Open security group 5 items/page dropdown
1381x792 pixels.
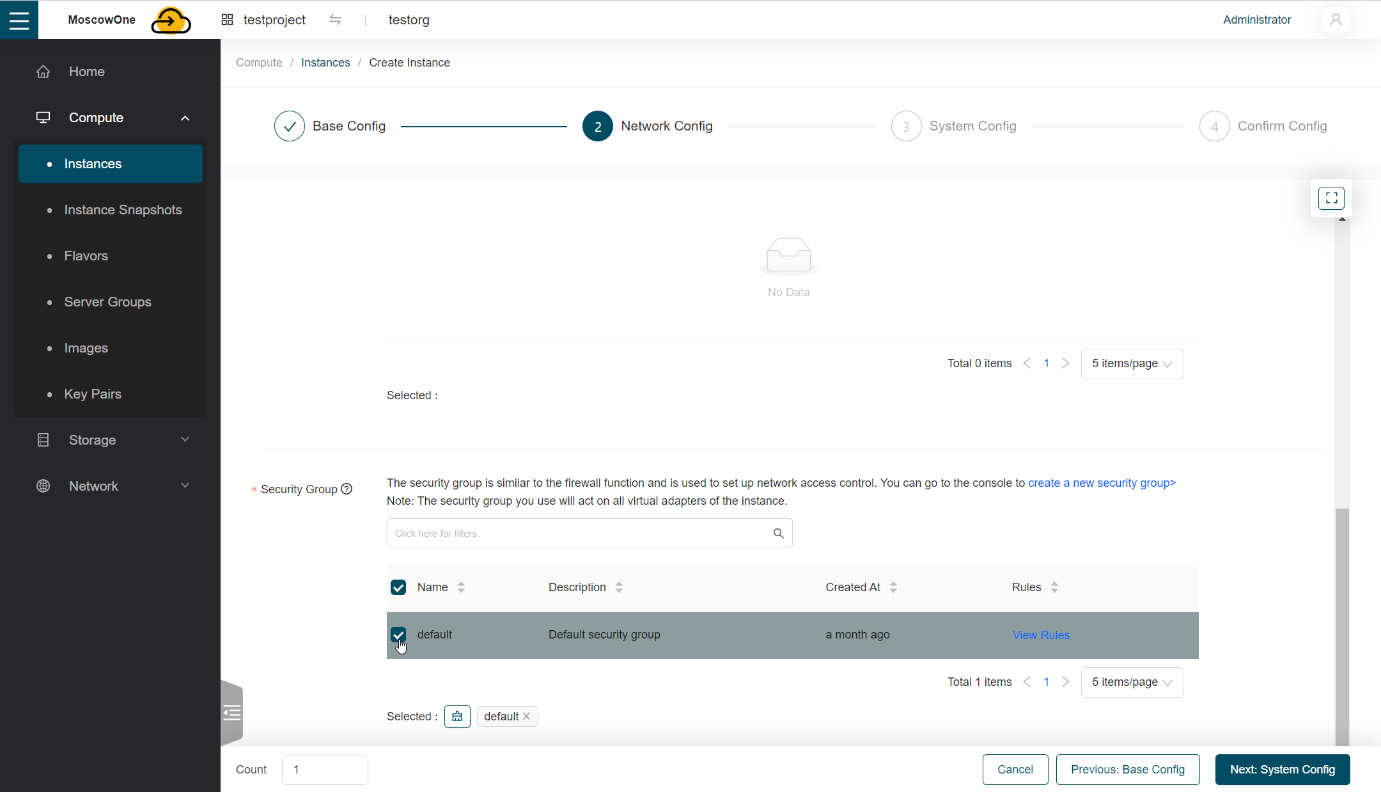[x=1131, y=682]
